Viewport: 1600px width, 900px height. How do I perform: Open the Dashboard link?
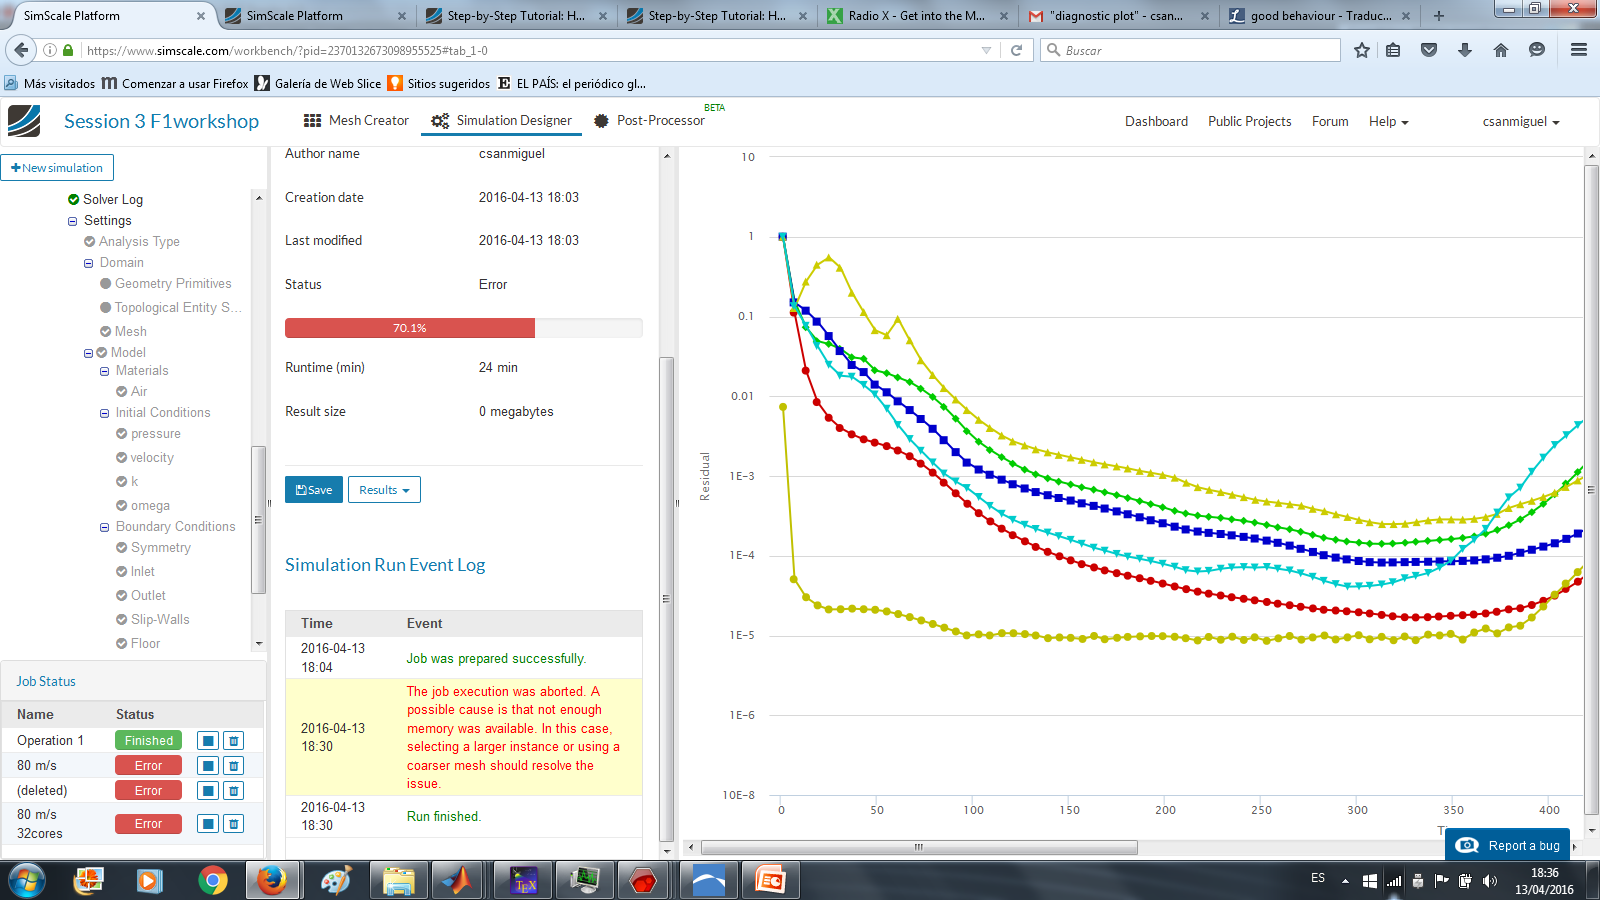pos(1156,121)
